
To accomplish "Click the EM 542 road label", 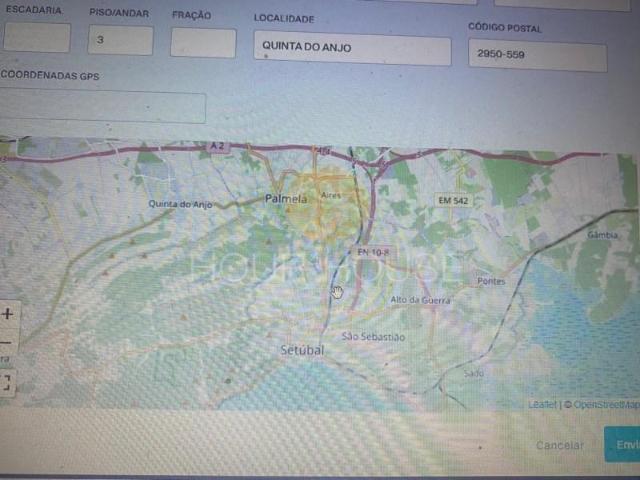I will click(454, 201).
